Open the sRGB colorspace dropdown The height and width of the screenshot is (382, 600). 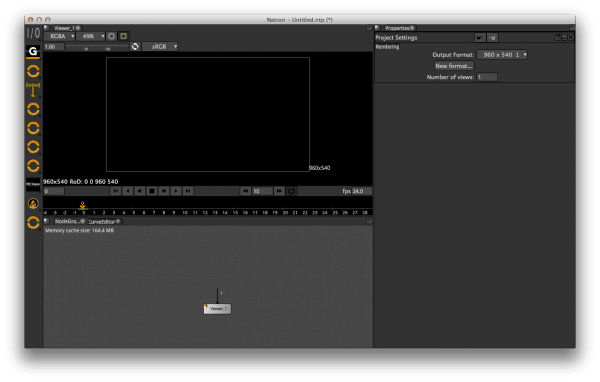(x=160, y=47)
